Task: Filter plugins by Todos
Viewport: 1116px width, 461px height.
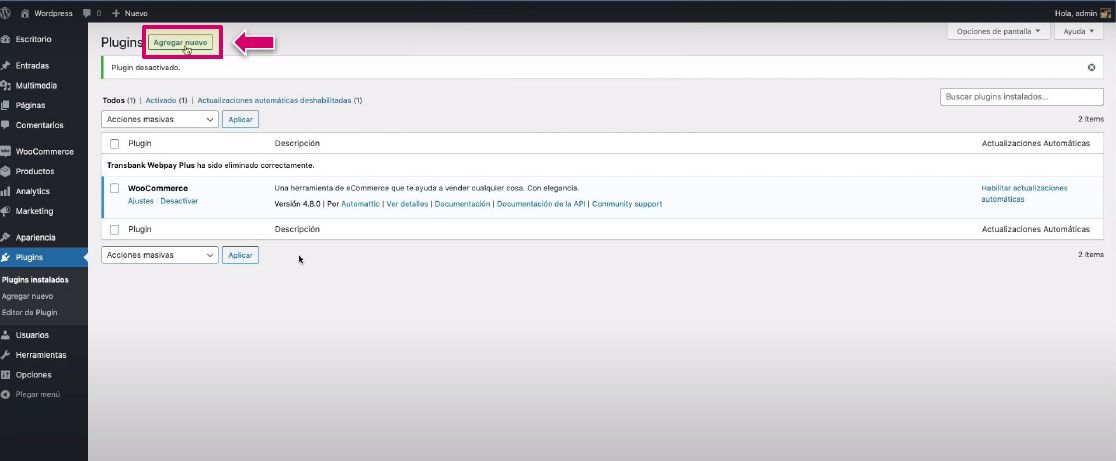Action: (114, 100)
